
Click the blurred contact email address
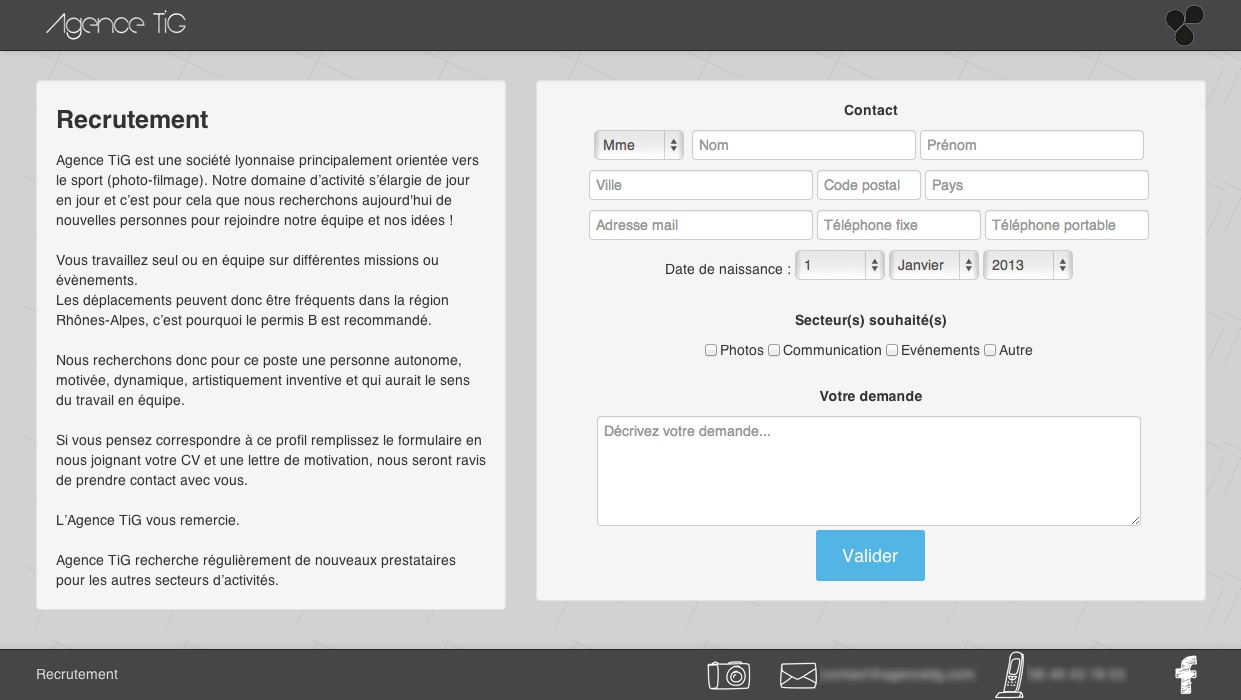click(x=897, y=675)
